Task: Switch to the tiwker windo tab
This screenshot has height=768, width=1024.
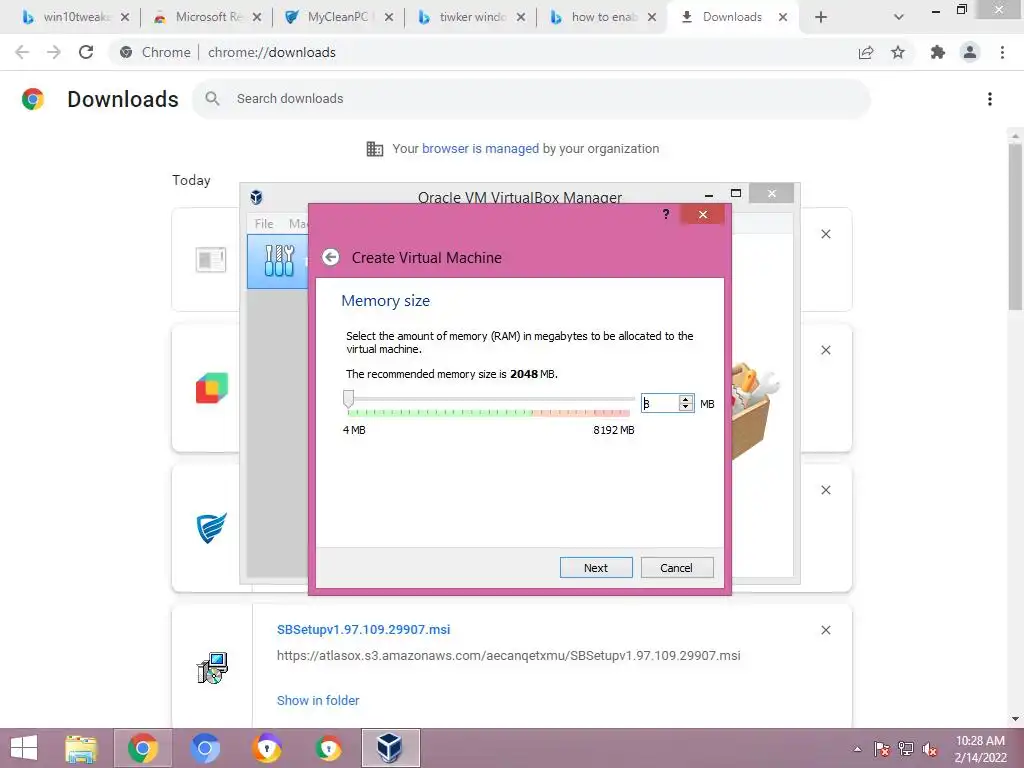Action: click(470, 17)
